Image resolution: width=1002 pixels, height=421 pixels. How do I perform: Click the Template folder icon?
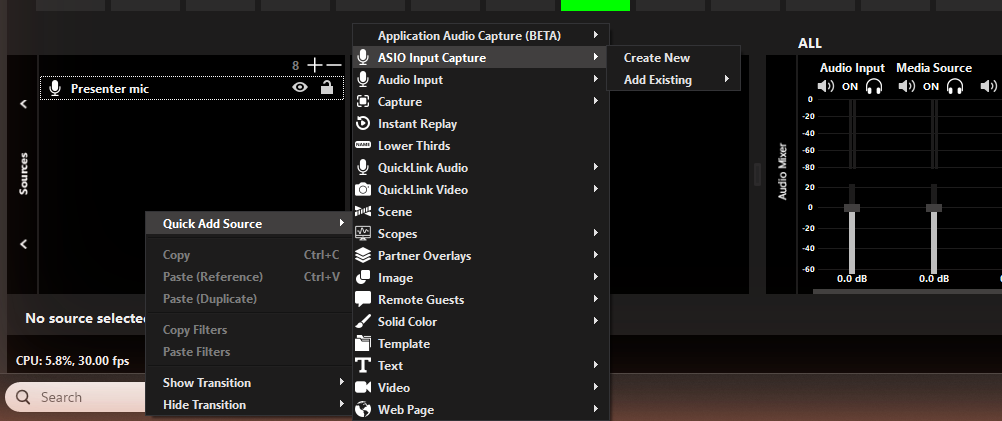pyautogui.click(x=363, y=343)
